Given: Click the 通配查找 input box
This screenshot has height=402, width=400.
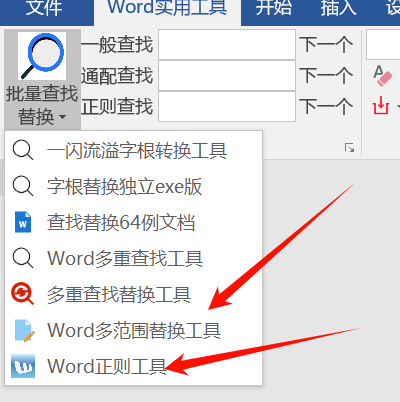Looking at the screenshot, I should point(227,76).
